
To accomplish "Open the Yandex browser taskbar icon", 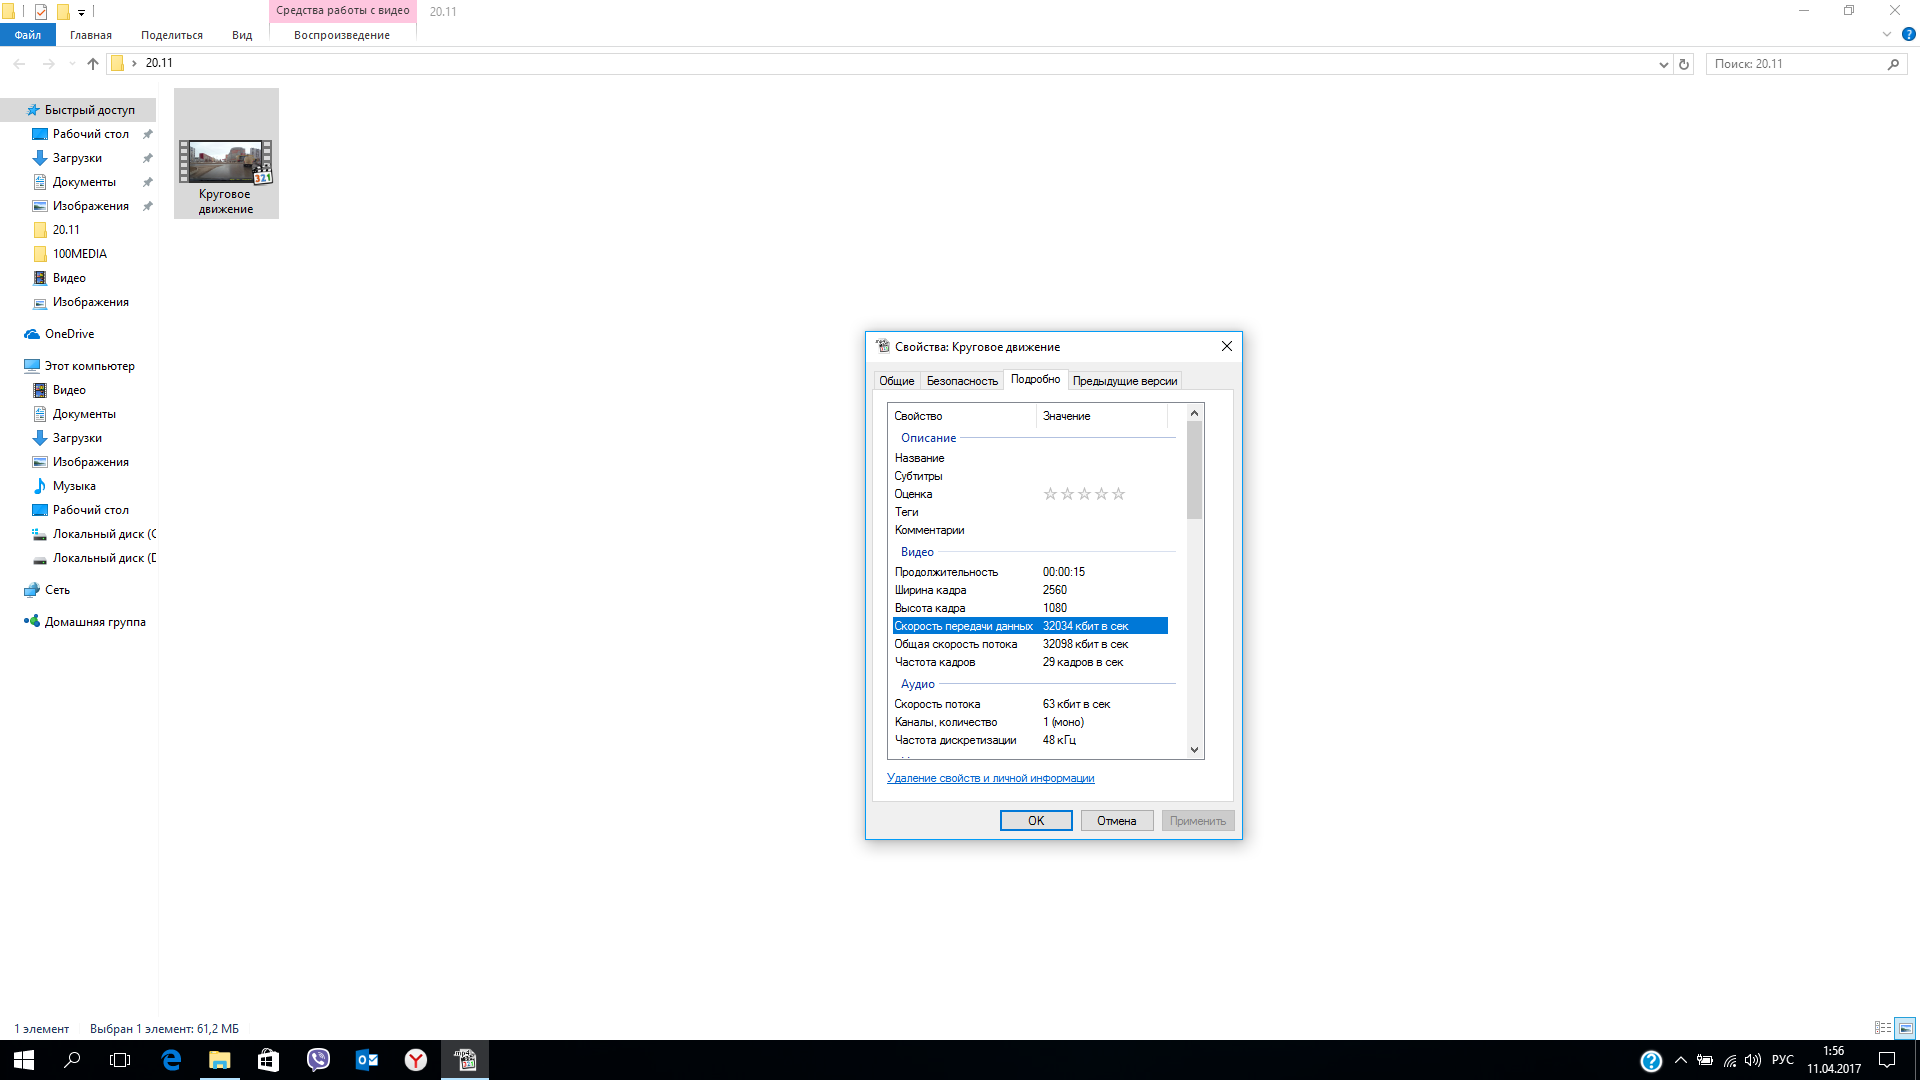I will pyautogui.click(x=416, y=1060).
